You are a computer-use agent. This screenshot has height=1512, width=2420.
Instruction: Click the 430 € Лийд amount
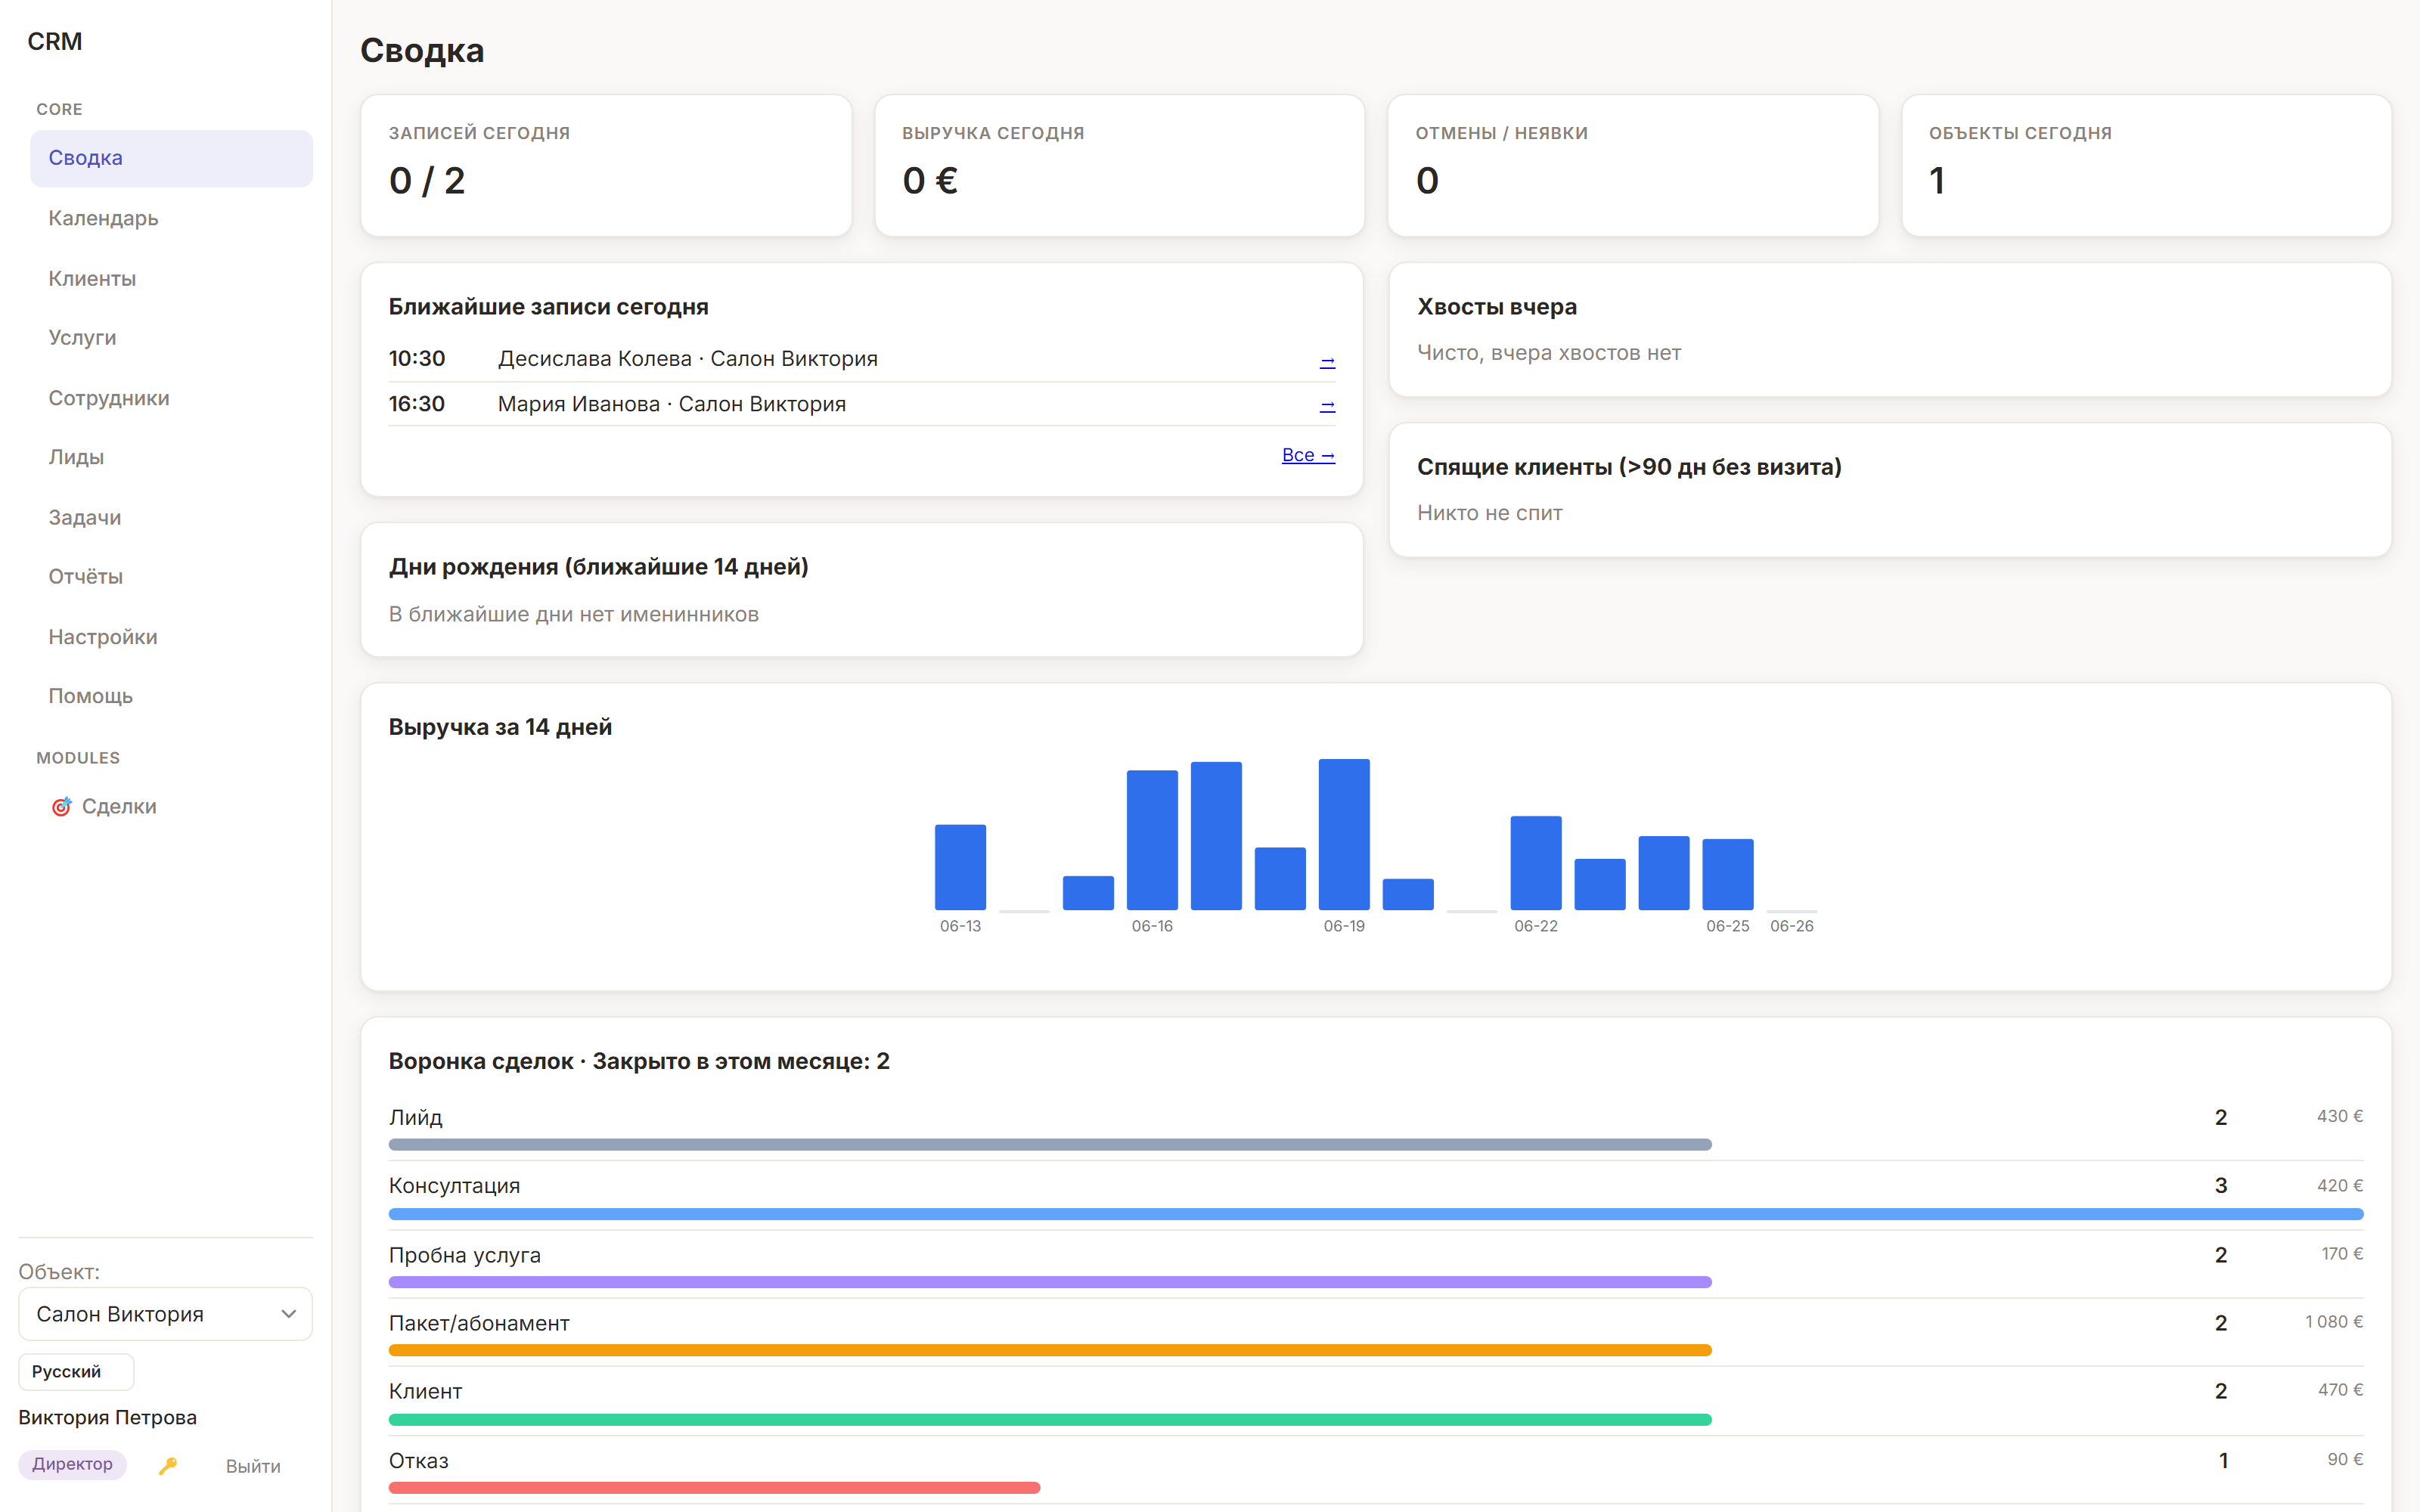click(x=2340, y=1116)
